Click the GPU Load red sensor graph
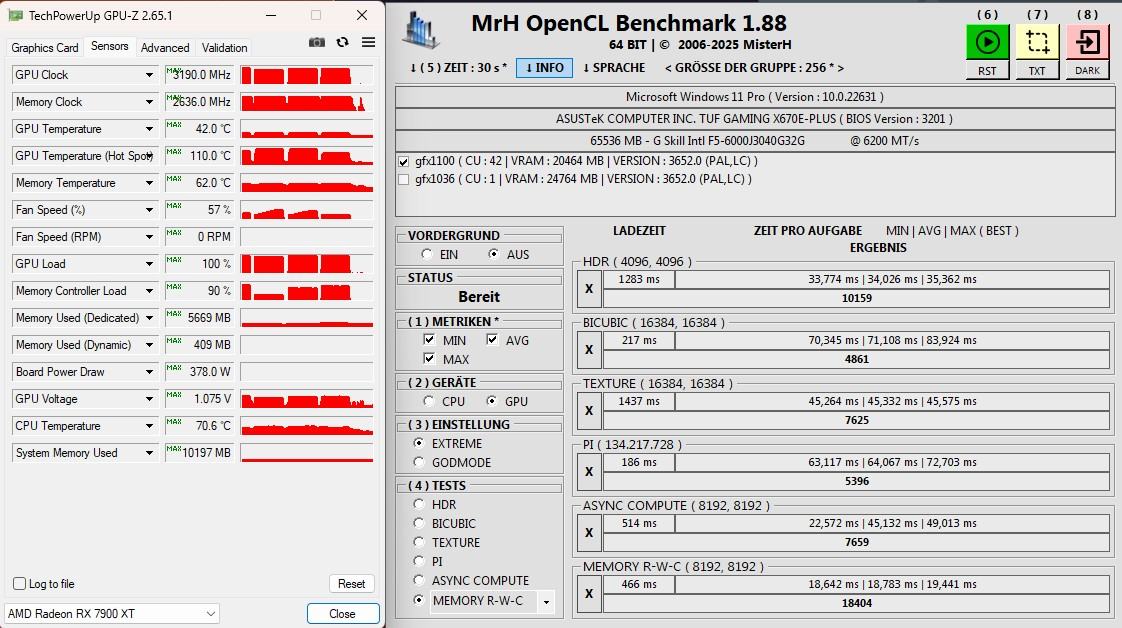 pyautogui.click(x=306, y=264)
